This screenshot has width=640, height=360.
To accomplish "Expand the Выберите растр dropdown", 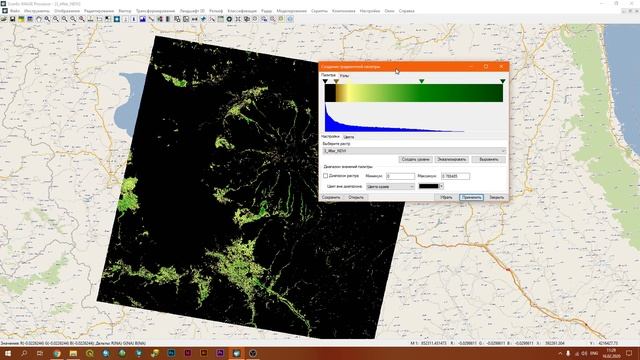I will click(414, 151).
